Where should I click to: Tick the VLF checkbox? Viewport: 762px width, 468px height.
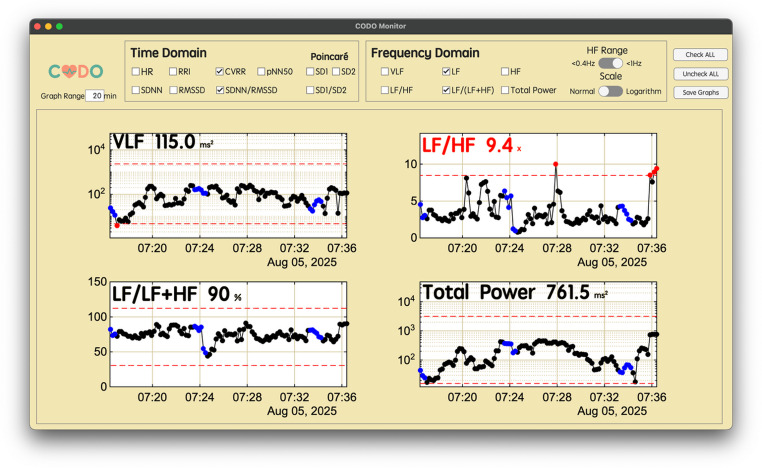coord(385,71)
